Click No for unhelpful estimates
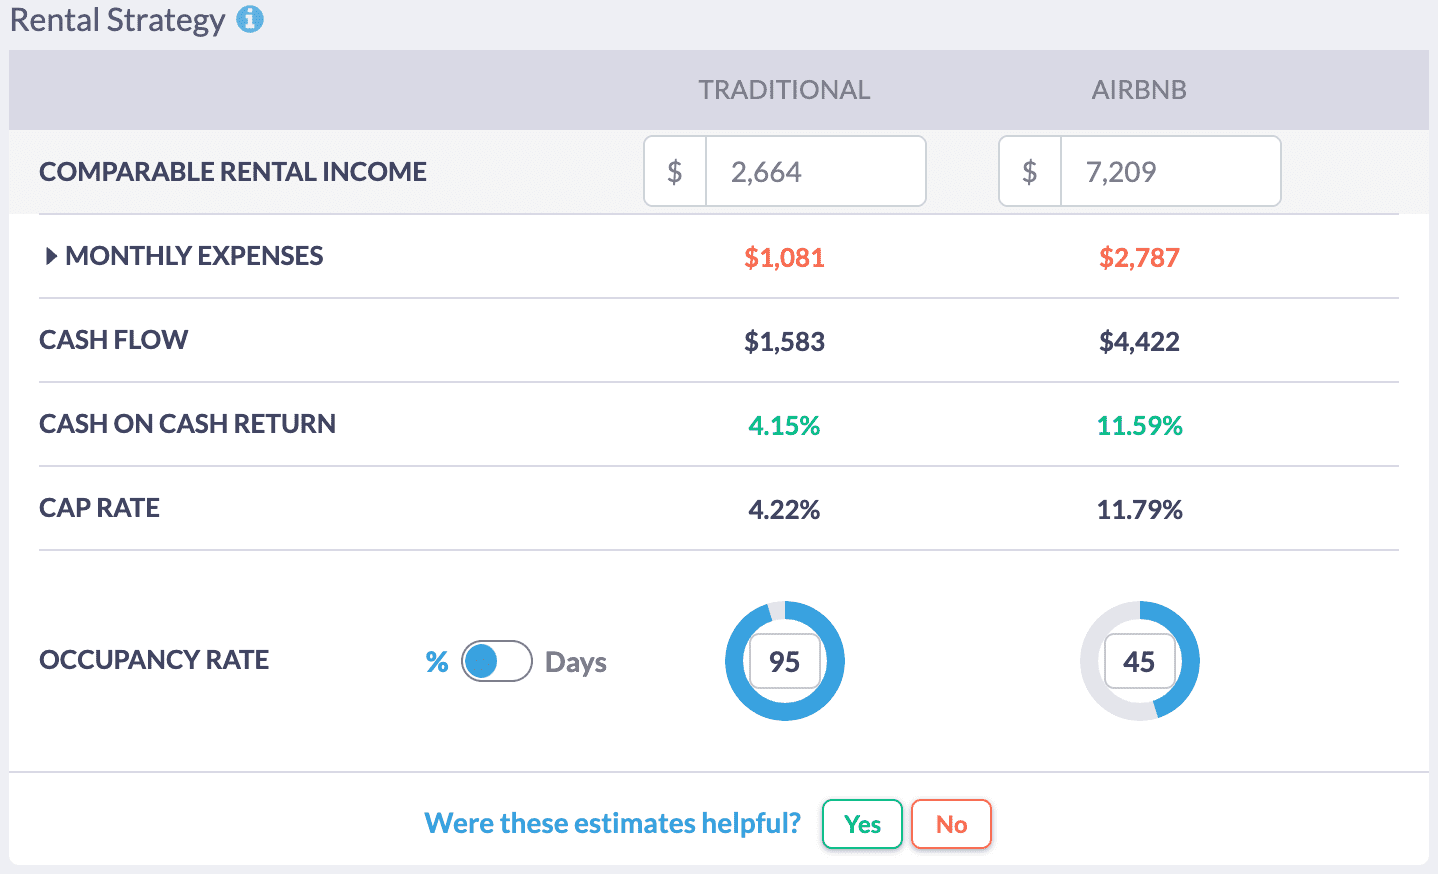Viewport: 1438px width, 874px height. 950,824
